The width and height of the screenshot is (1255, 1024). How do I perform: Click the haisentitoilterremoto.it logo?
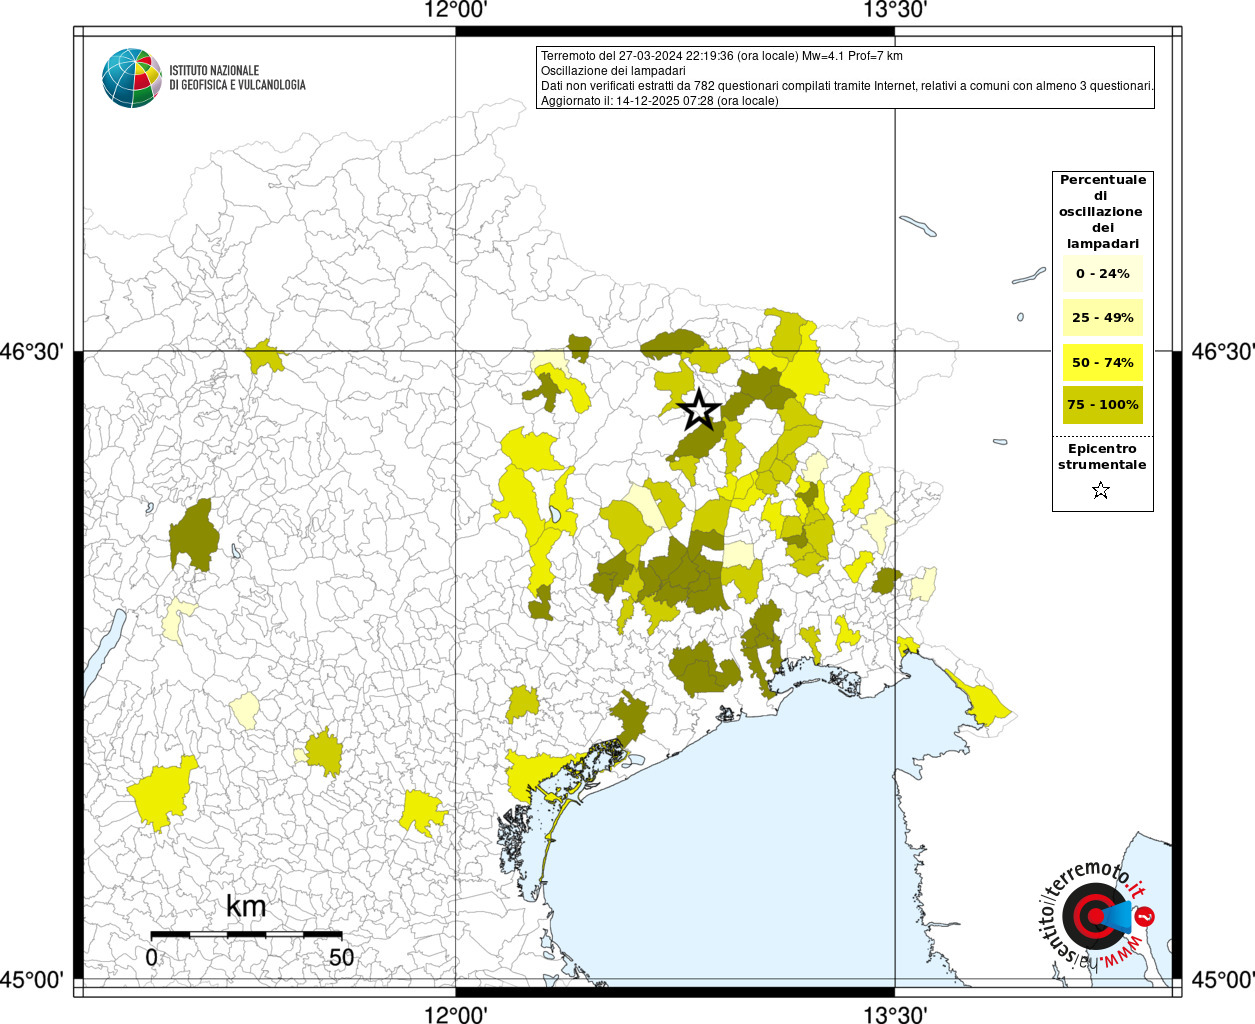click(1097, 915)
